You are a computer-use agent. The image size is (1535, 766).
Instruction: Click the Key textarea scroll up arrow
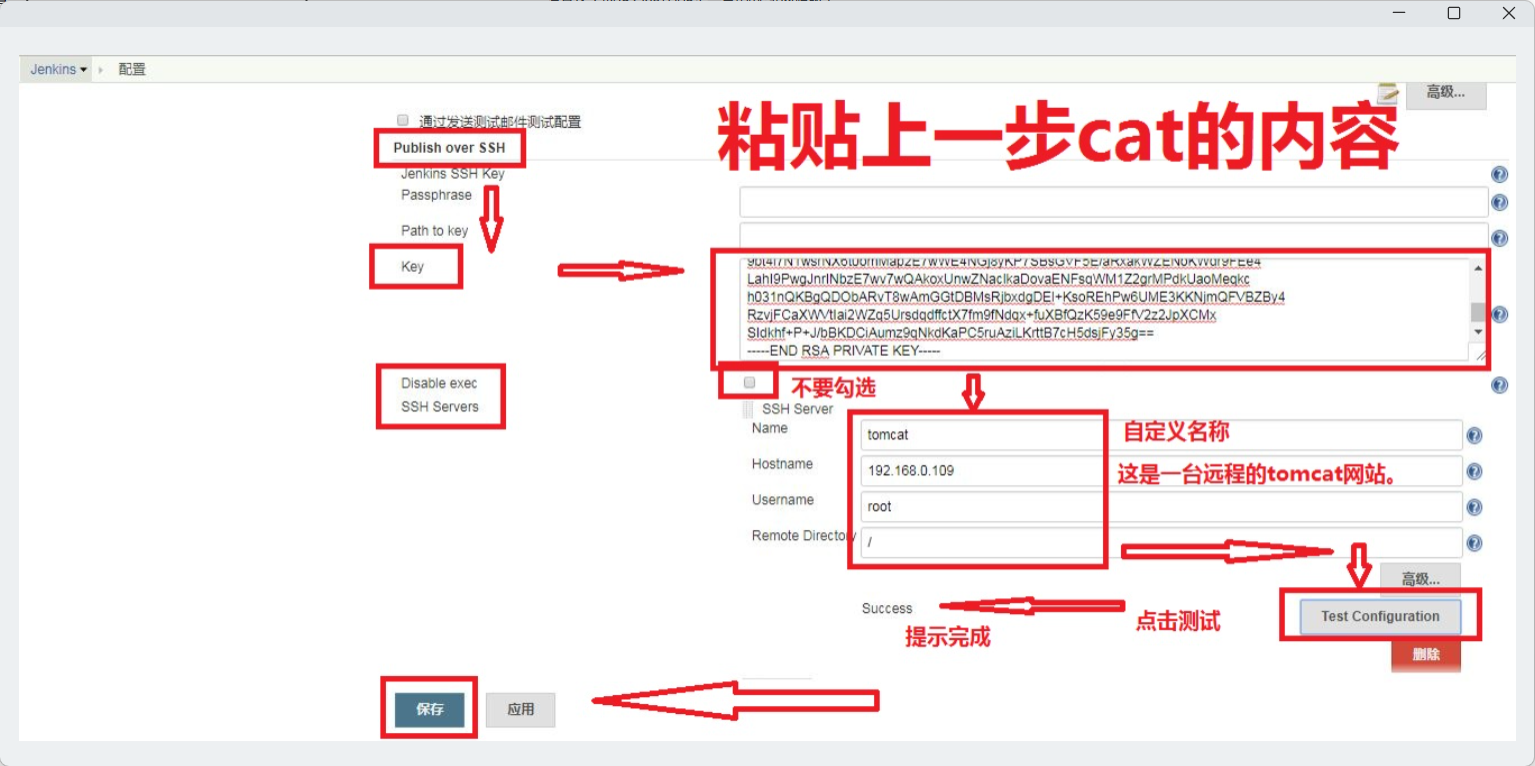[x=1478, y=269]
